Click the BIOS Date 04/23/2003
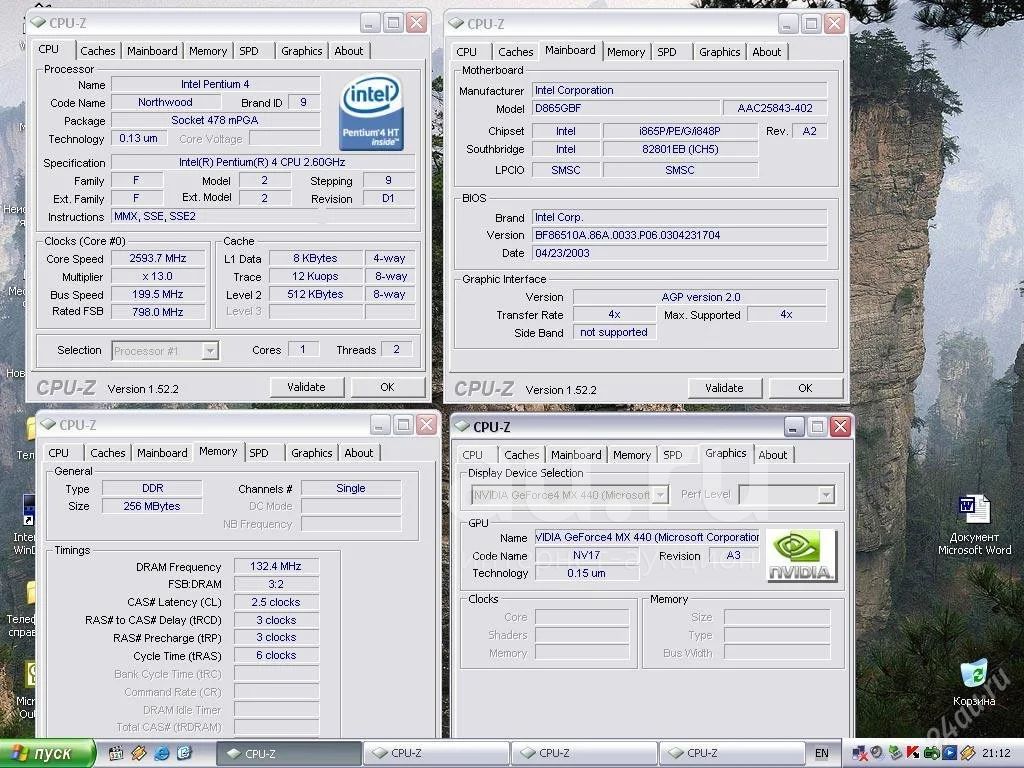This screenshot has height=768, width=1024. tap(679, 253)
